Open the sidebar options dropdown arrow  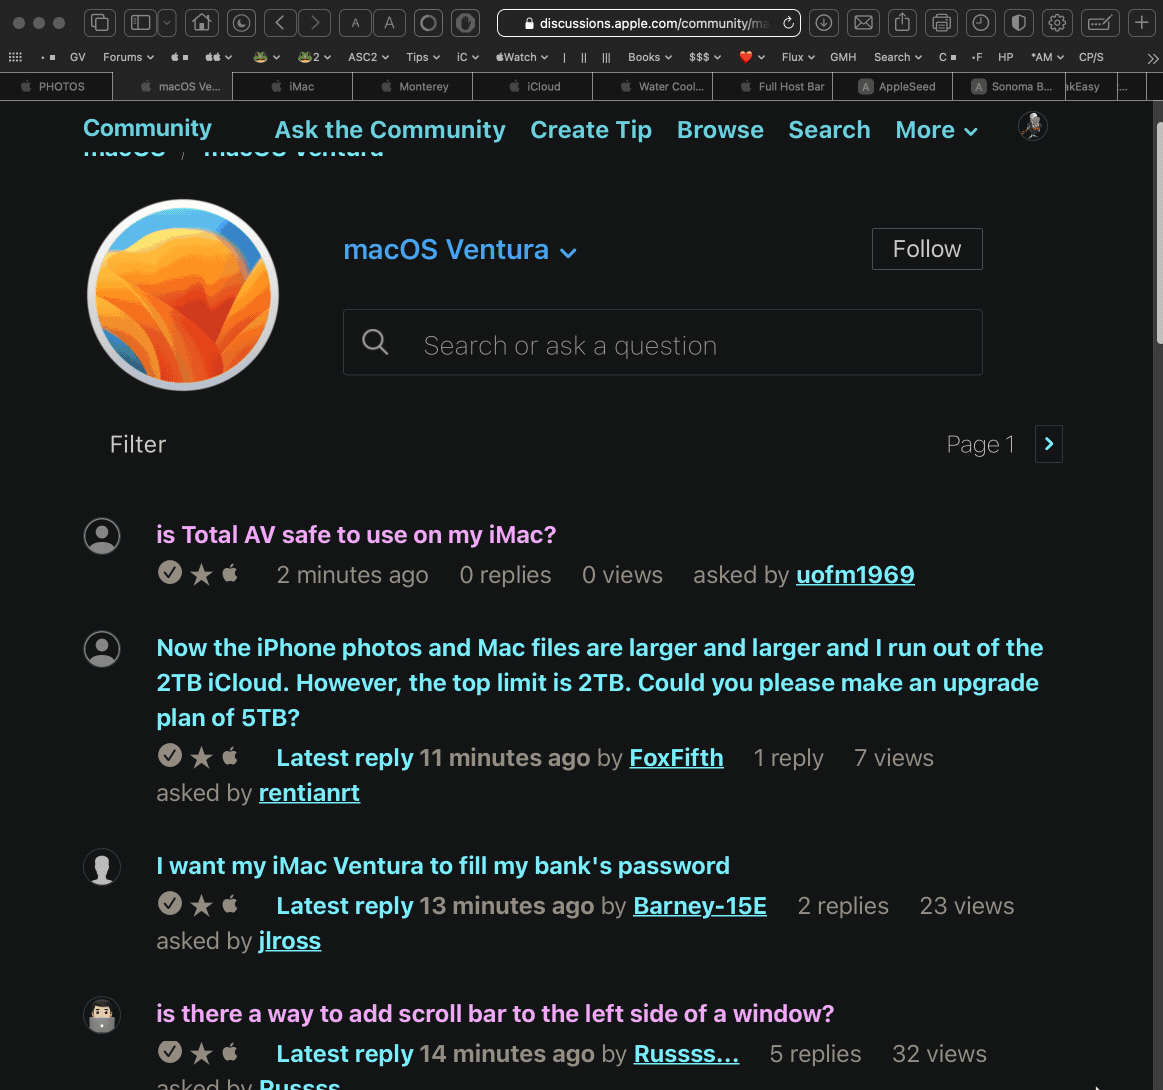point(167,23)
